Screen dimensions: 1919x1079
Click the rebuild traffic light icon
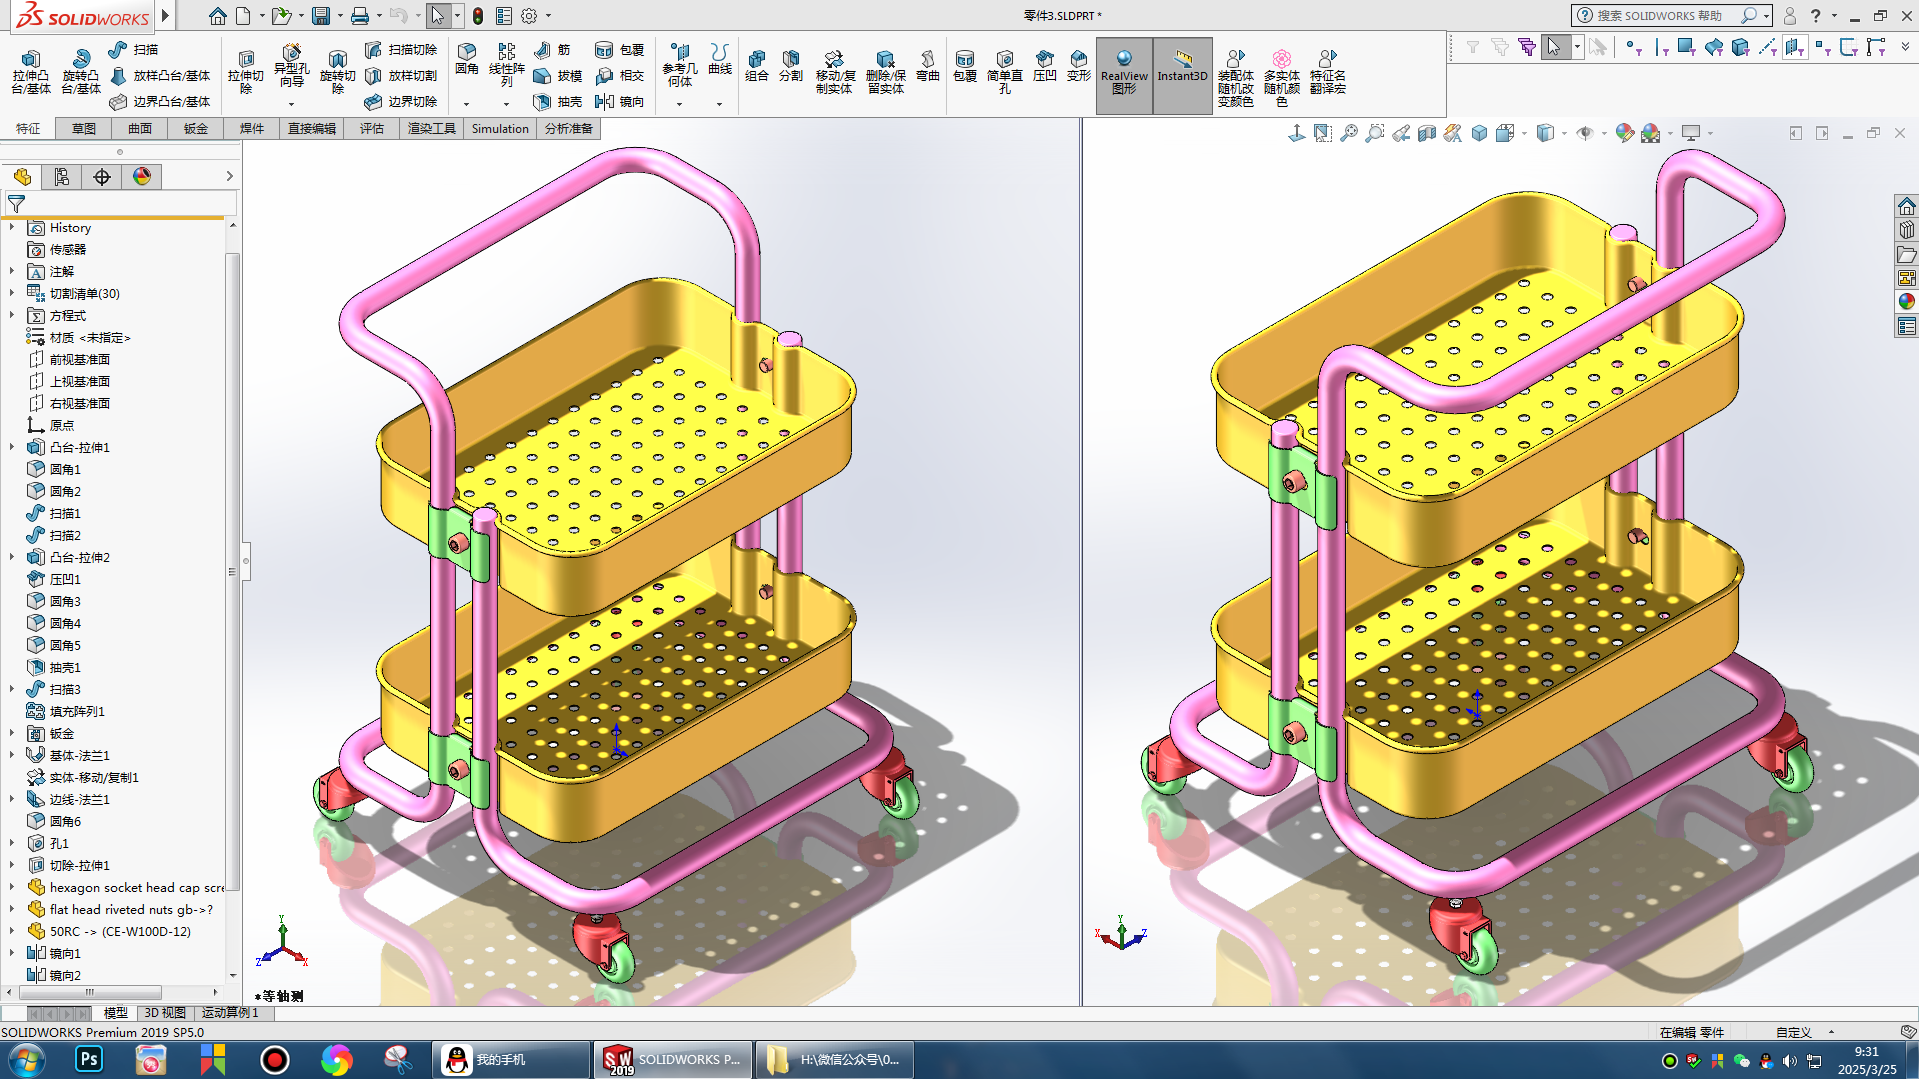[x=478, y=16]
